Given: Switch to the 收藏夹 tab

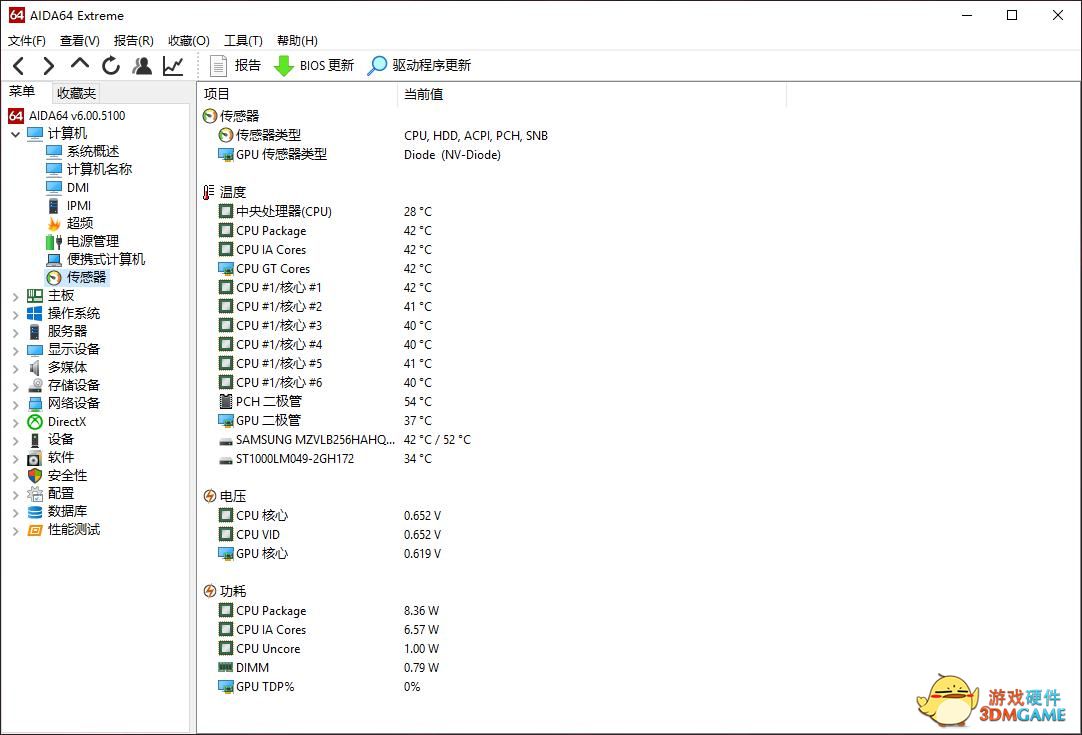Looking at the screenshot, I should (x=76, y=93).
